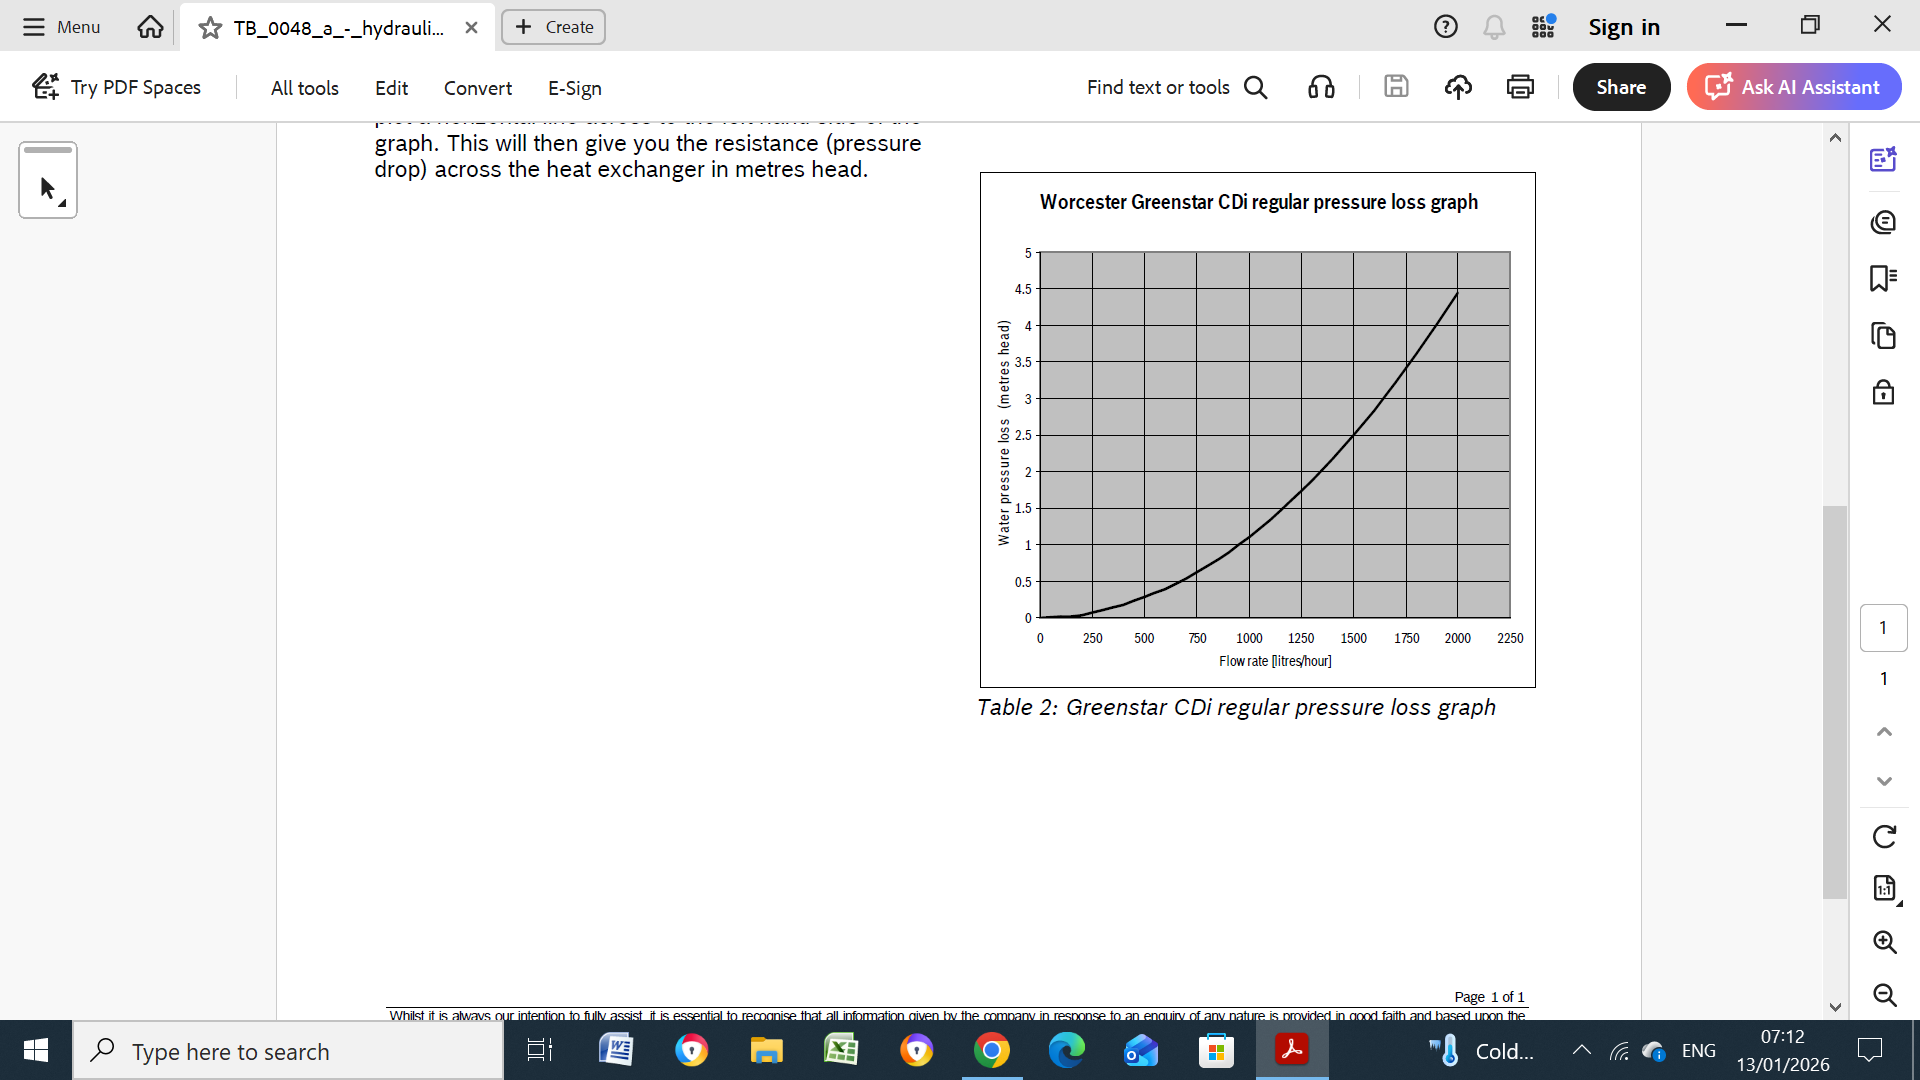Click the upload to cloud icon
Screen dimensions: 1920x1080
(x=1458, y=87)
